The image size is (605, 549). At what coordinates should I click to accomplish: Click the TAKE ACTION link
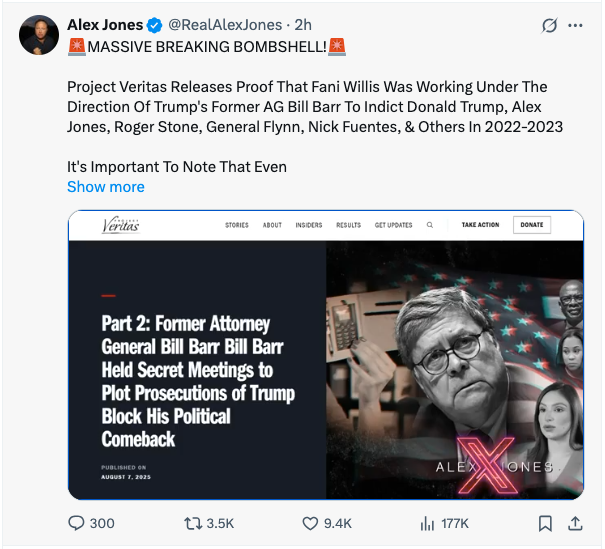[480, 225]
